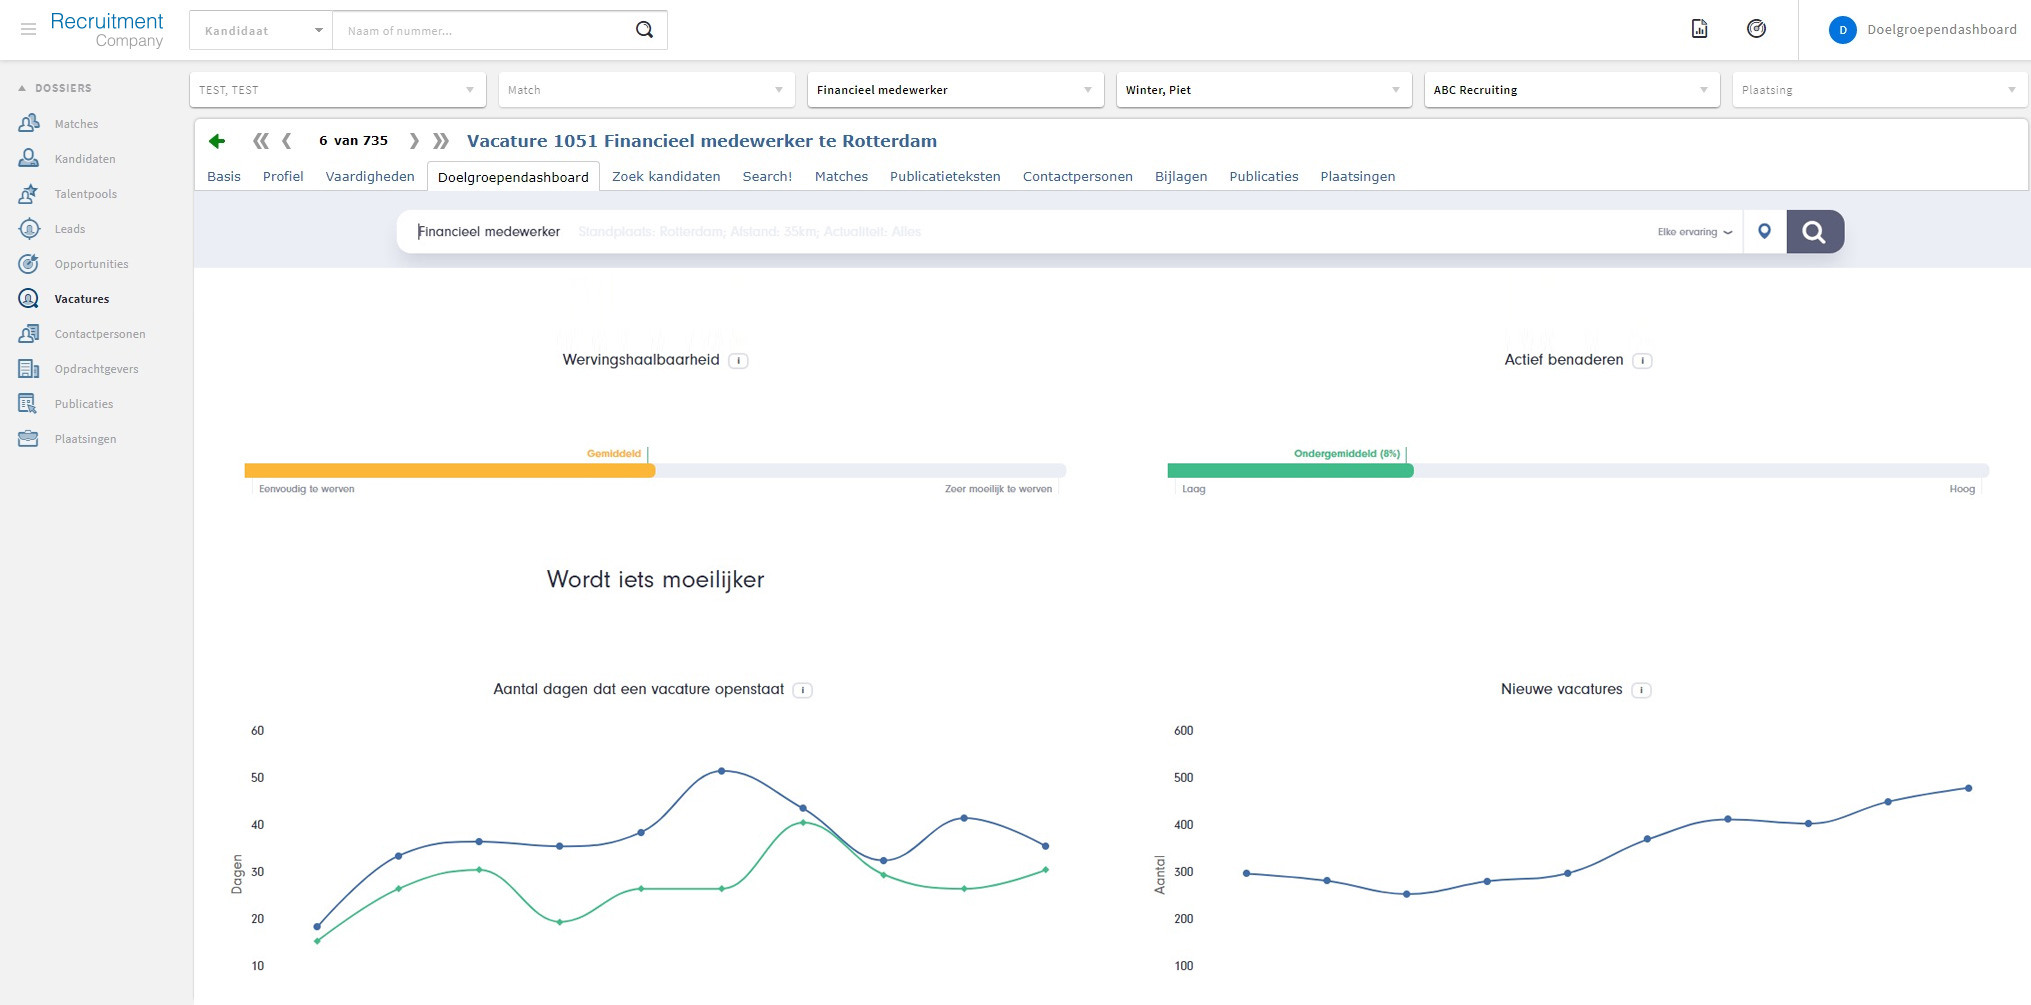Toggle the hamburger menu icon

[x=28, y=30]
